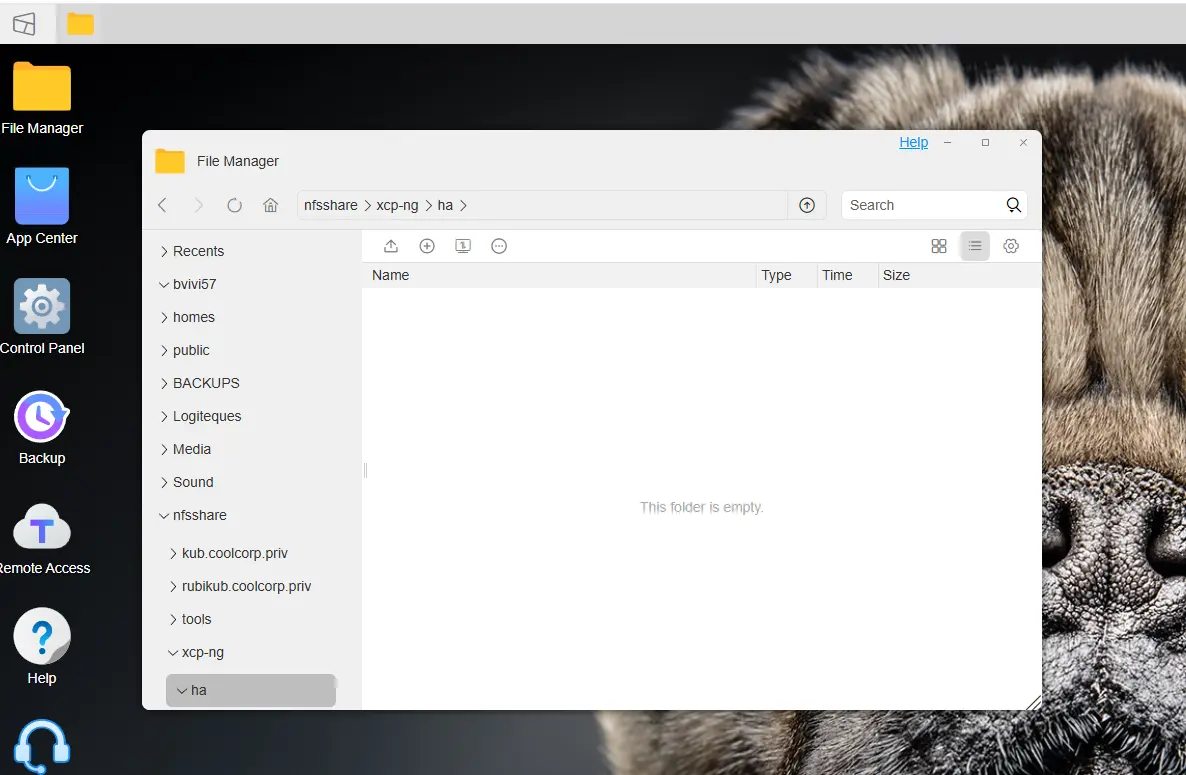This screenshot has width=1186, height=775.
Task: Switch to list view
Action: [x=975, y=246]
